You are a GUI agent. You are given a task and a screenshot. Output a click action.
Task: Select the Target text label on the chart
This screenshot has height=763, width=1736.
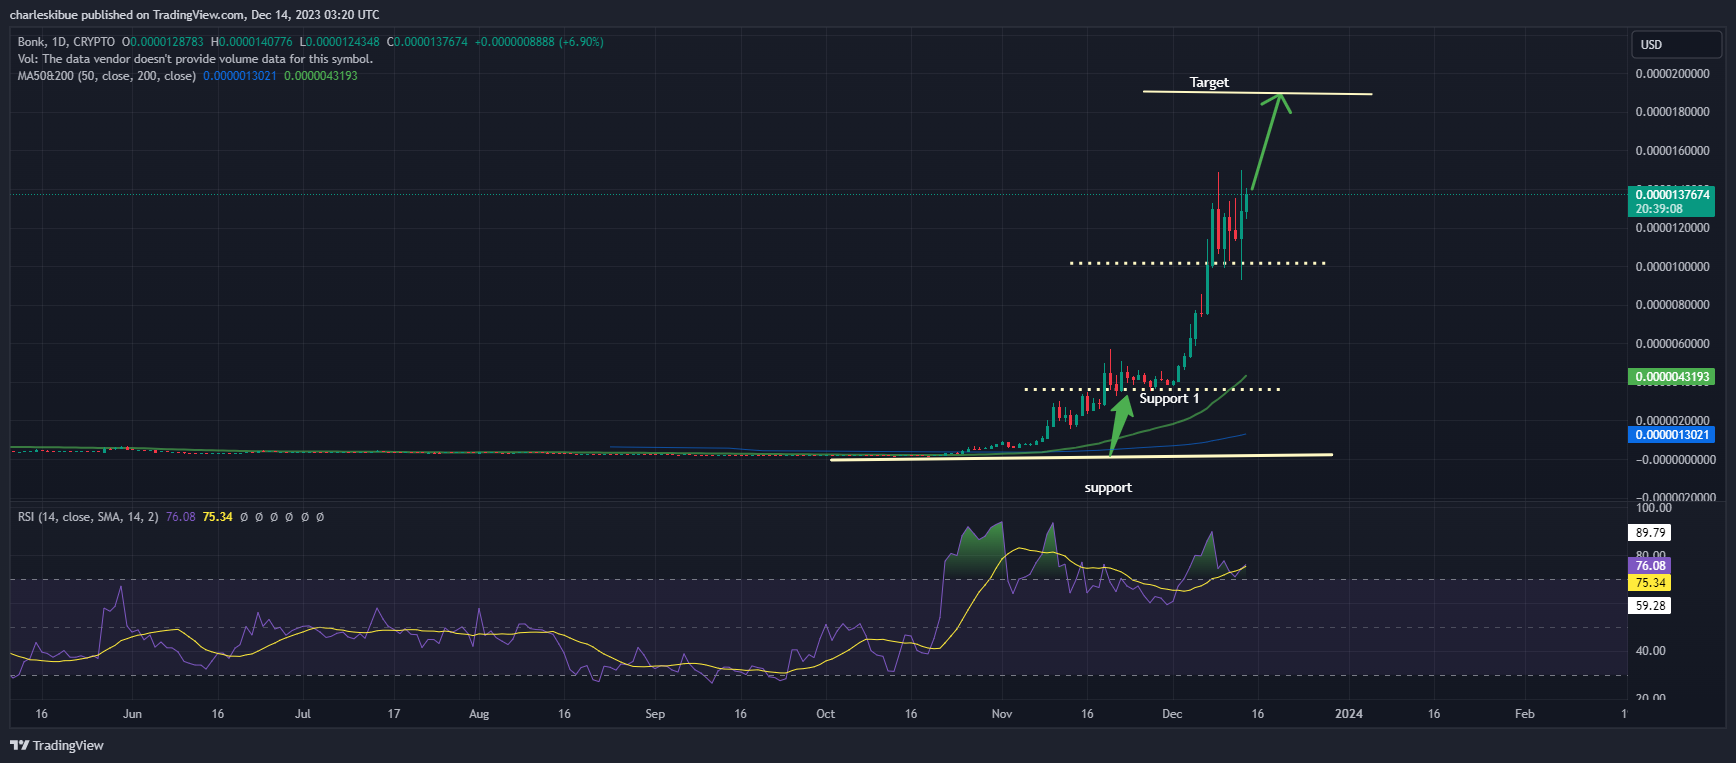tap(1209, 82)
